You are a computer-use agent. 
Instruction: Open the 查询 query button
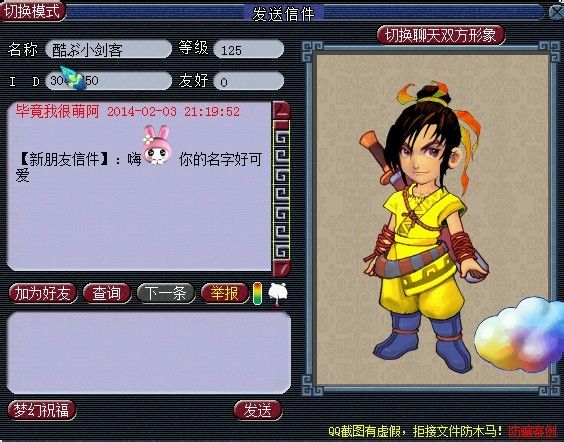pos(107,293)
